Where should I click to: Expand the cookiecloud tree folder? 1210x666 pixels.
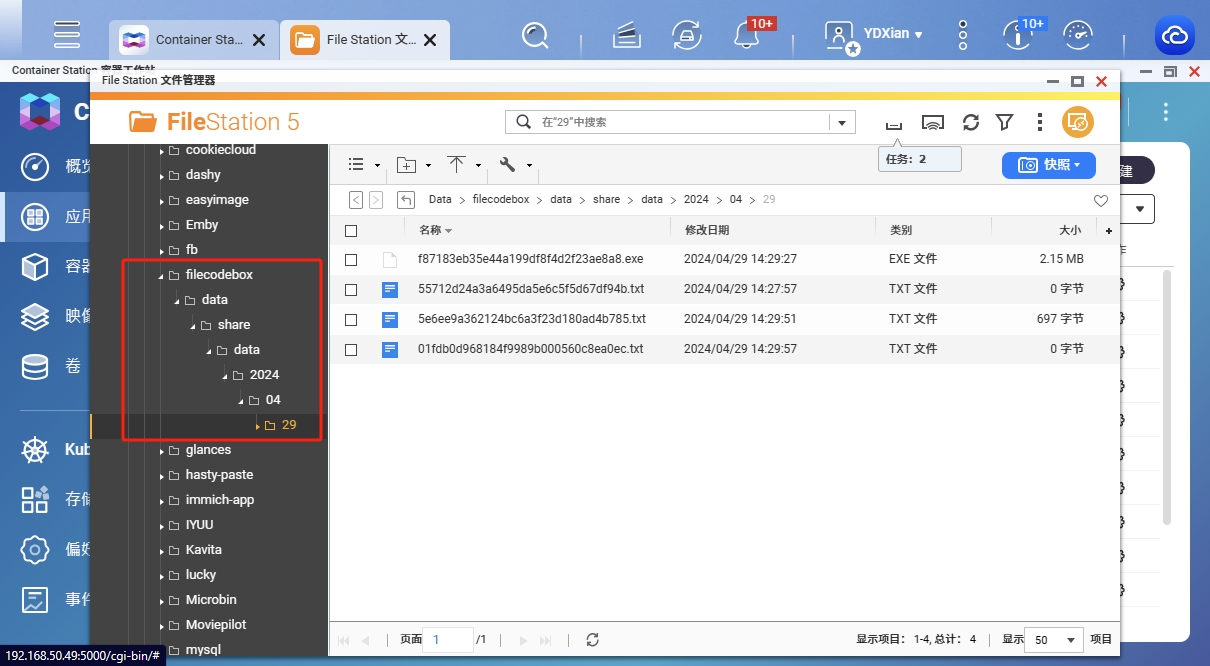coord(161,151)
